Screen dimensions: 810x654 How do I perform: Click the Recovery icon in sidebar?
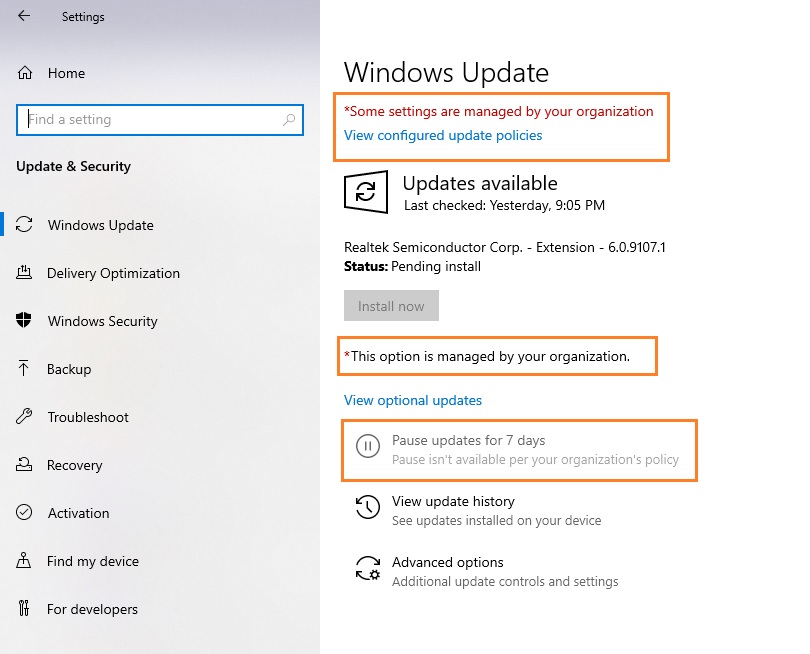24,464
